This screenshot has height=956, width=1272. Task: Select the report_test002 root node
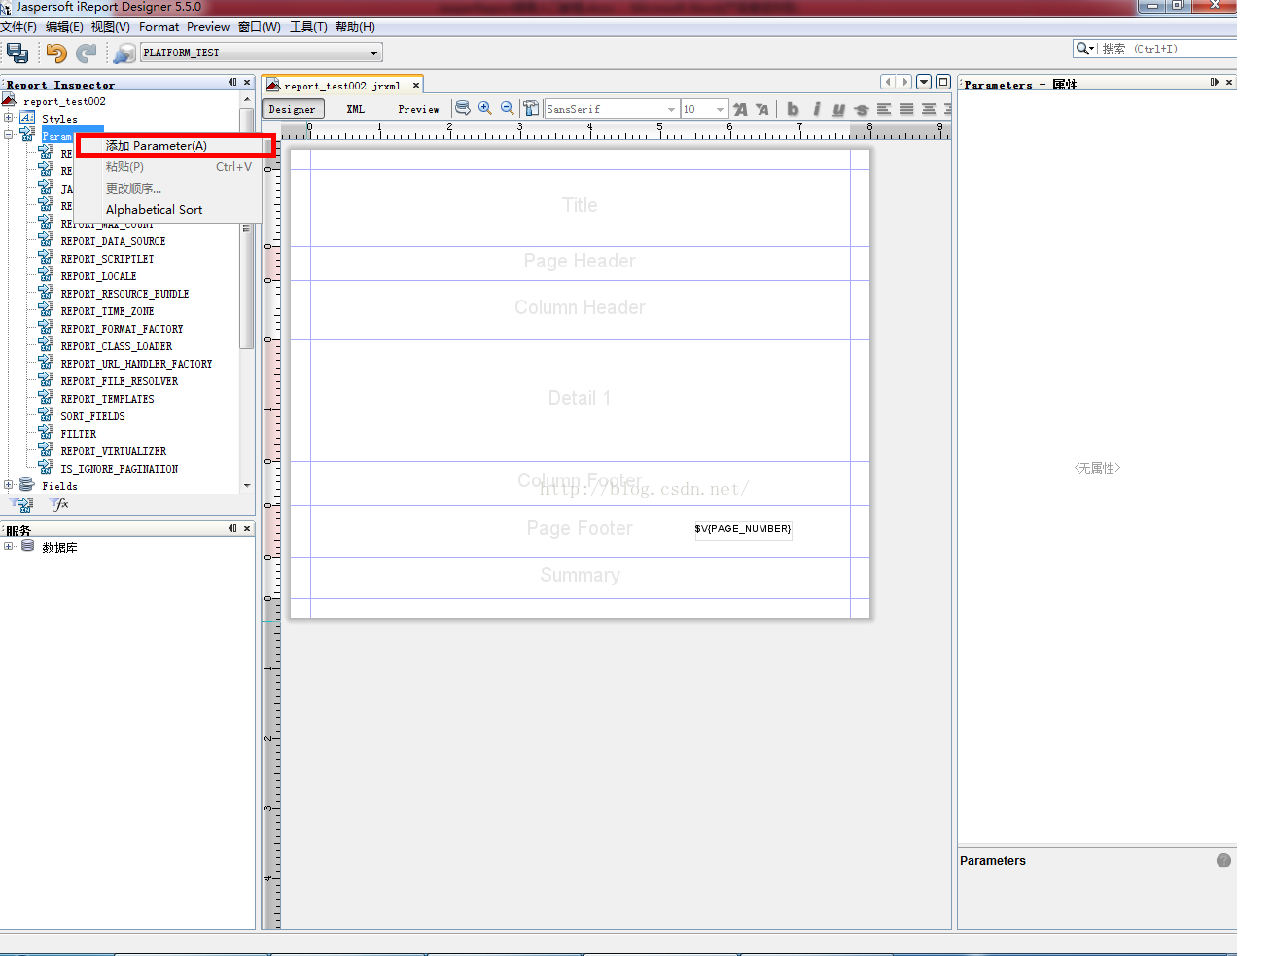click(x=64, y=101)
